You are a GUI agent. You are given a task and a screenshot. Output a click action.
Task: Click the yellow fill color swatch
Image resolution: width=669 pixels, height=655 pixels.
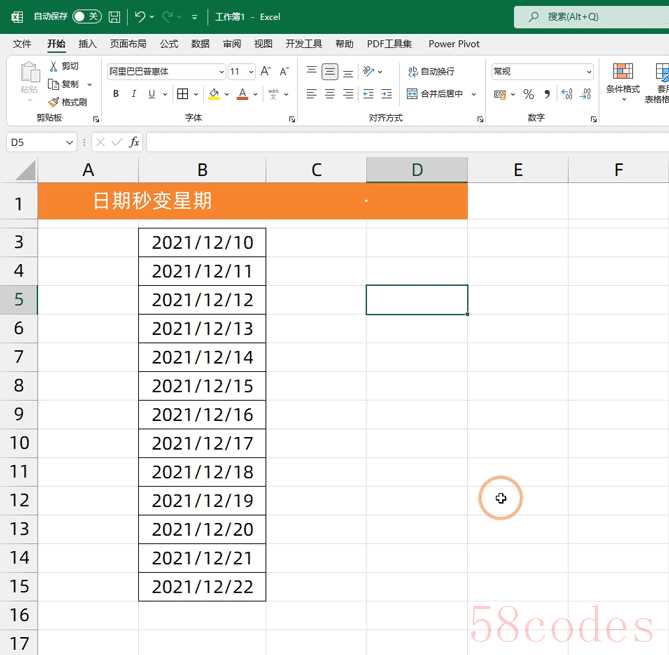(213, 94)
